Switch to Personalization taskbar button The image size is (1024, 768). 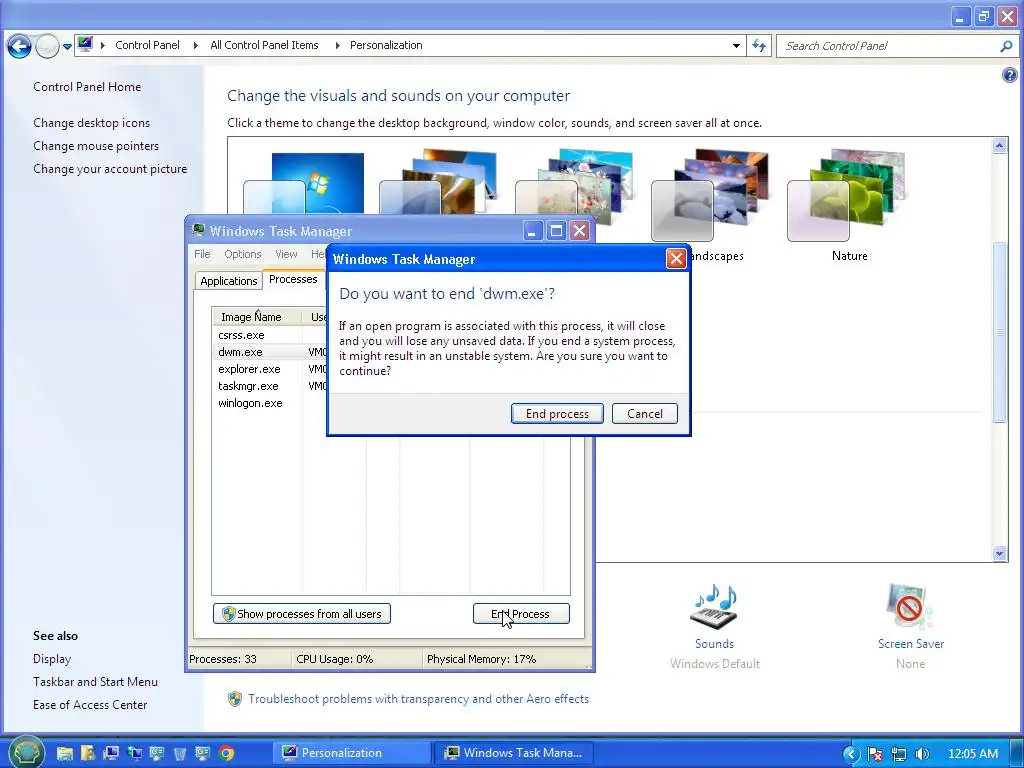pyautogui.click(x=351, y=753)
